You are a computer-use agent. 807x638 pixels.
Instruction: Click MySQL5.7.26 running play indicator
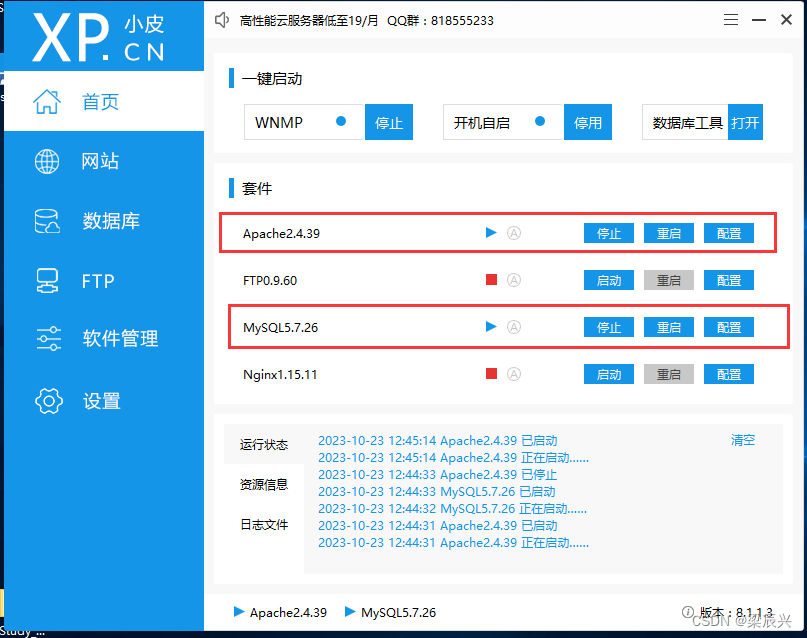pyautogui.click(x=491, y=326)
